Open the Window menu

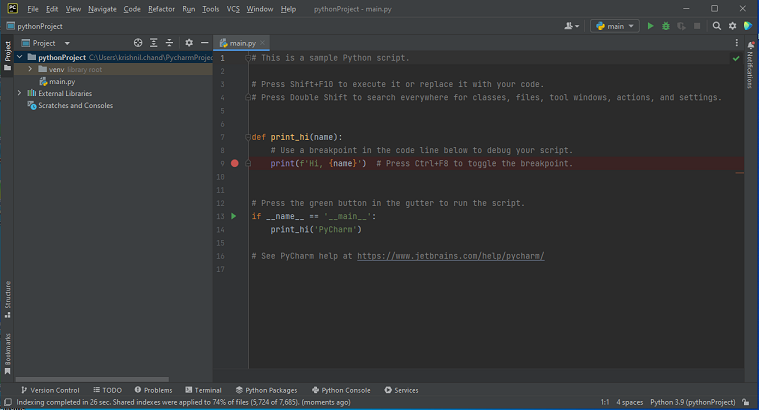click(x=259, y=9)
